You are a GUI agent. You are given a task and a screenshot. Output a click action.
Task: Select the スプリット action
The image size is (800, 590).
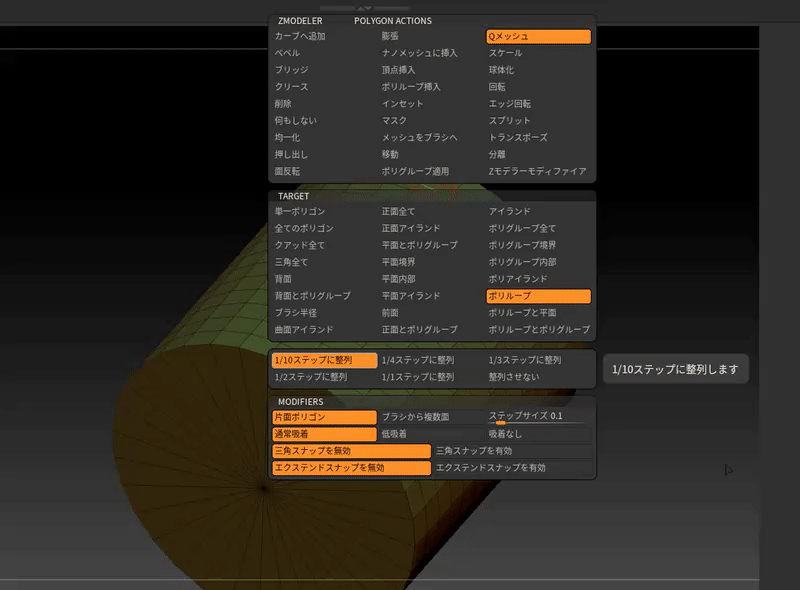(510, 120)
